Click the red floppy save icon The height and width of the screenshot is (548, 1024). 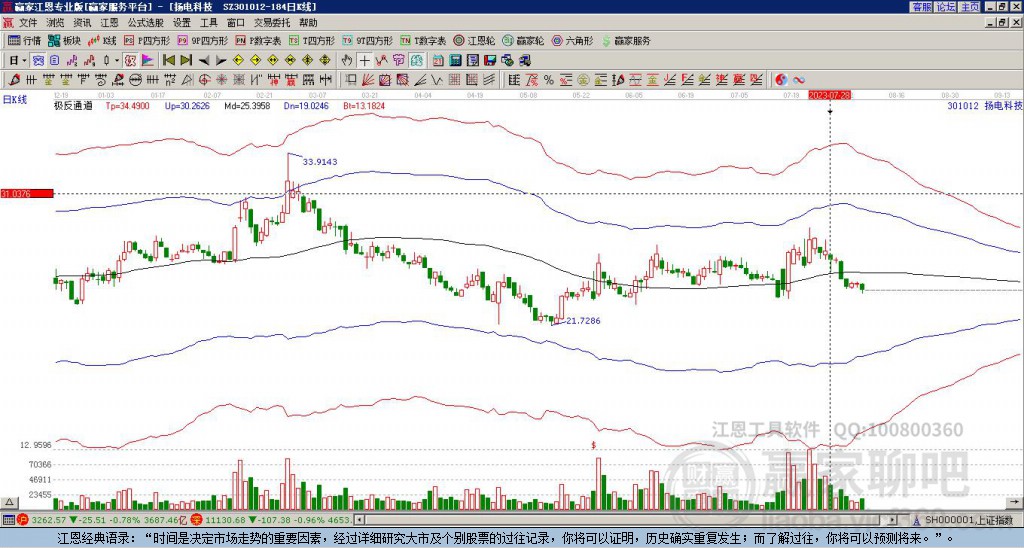(490, 61)
